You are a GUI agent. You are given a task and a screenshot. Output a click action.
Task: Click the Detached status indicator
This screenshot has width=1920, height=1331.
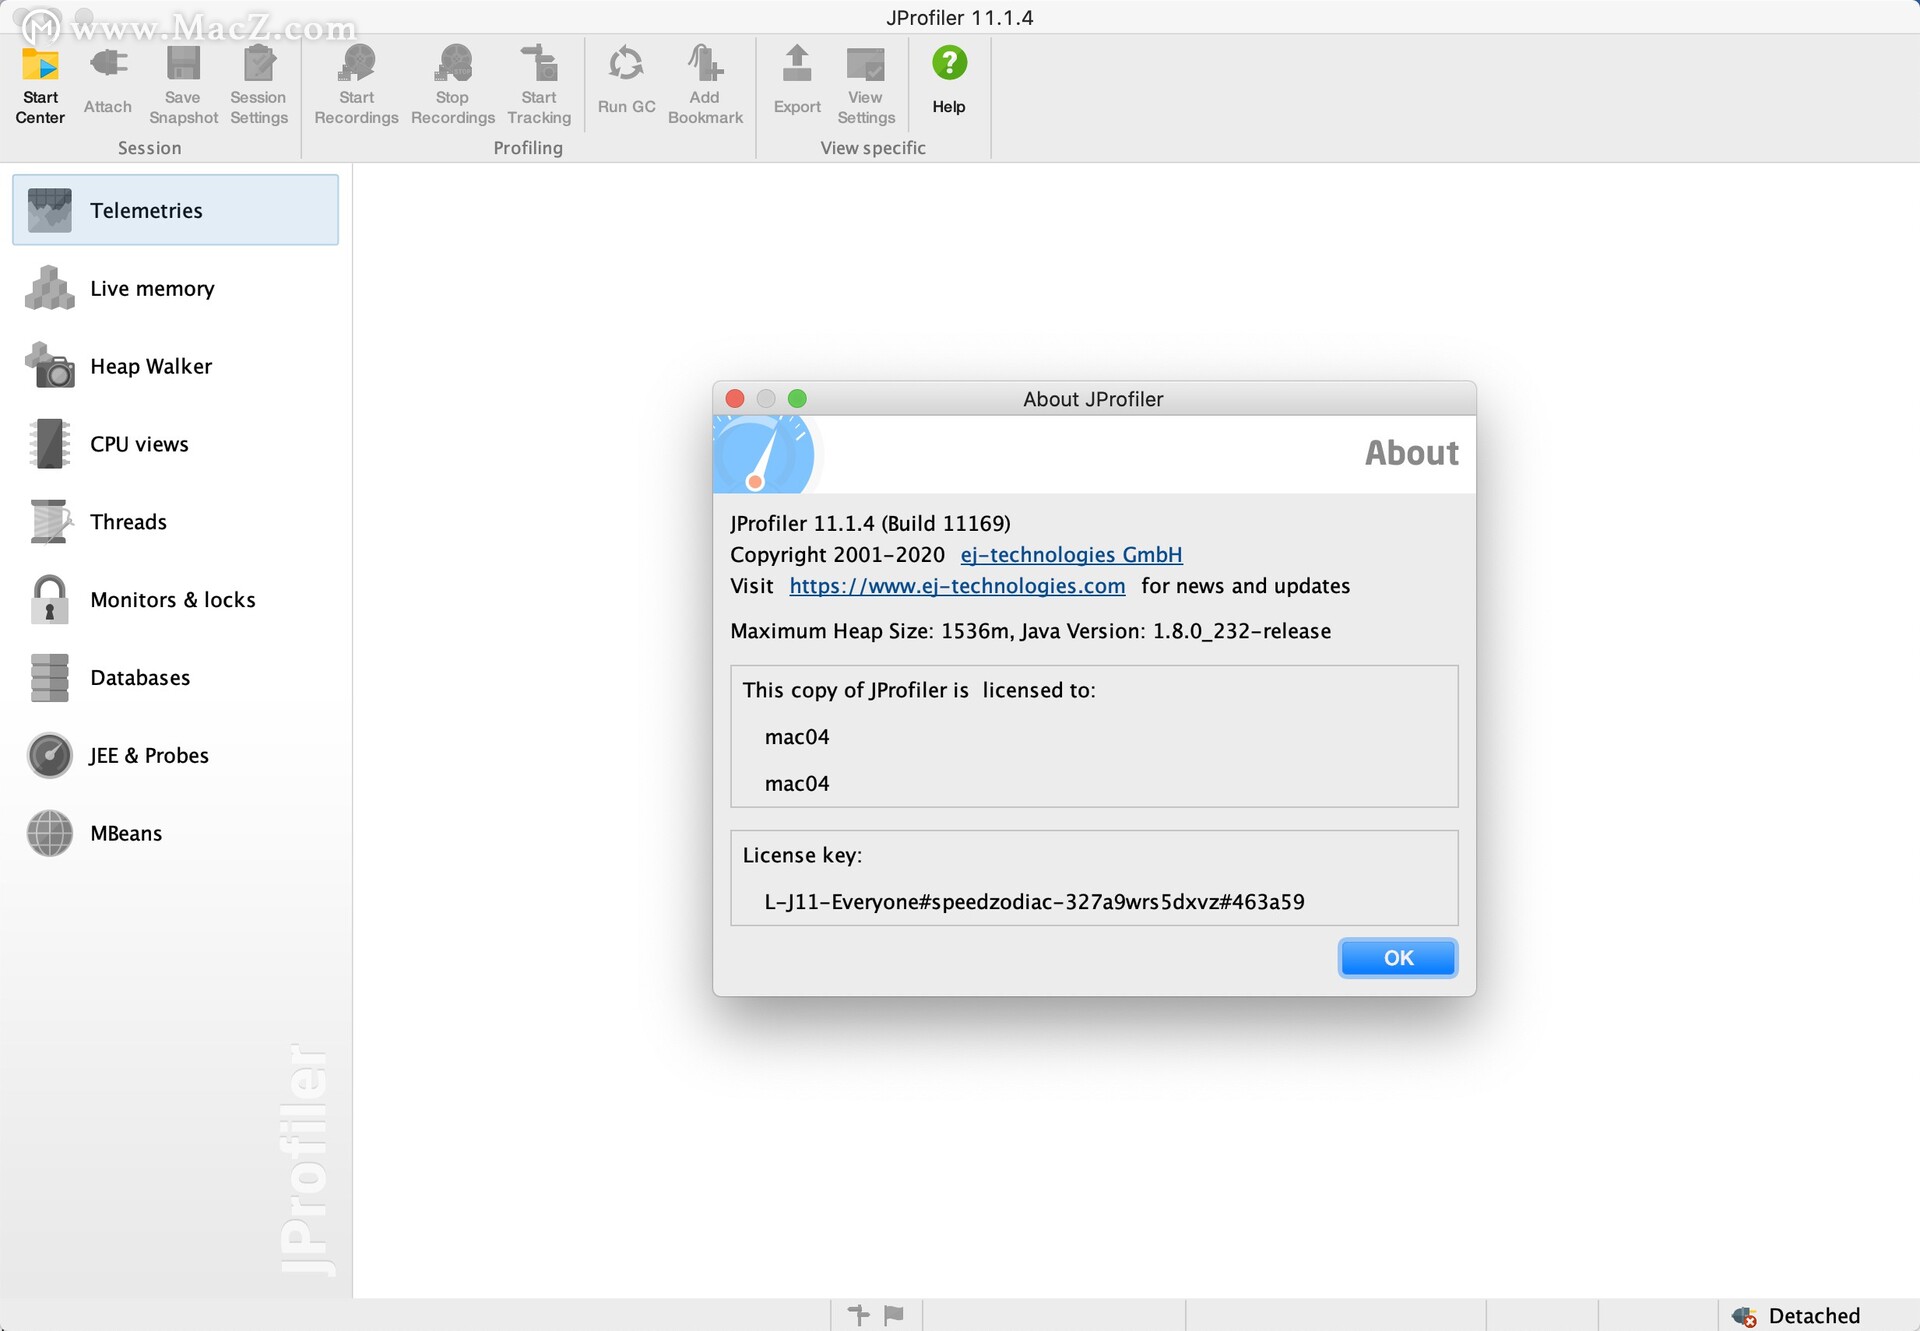(x=1797, y=1316)
